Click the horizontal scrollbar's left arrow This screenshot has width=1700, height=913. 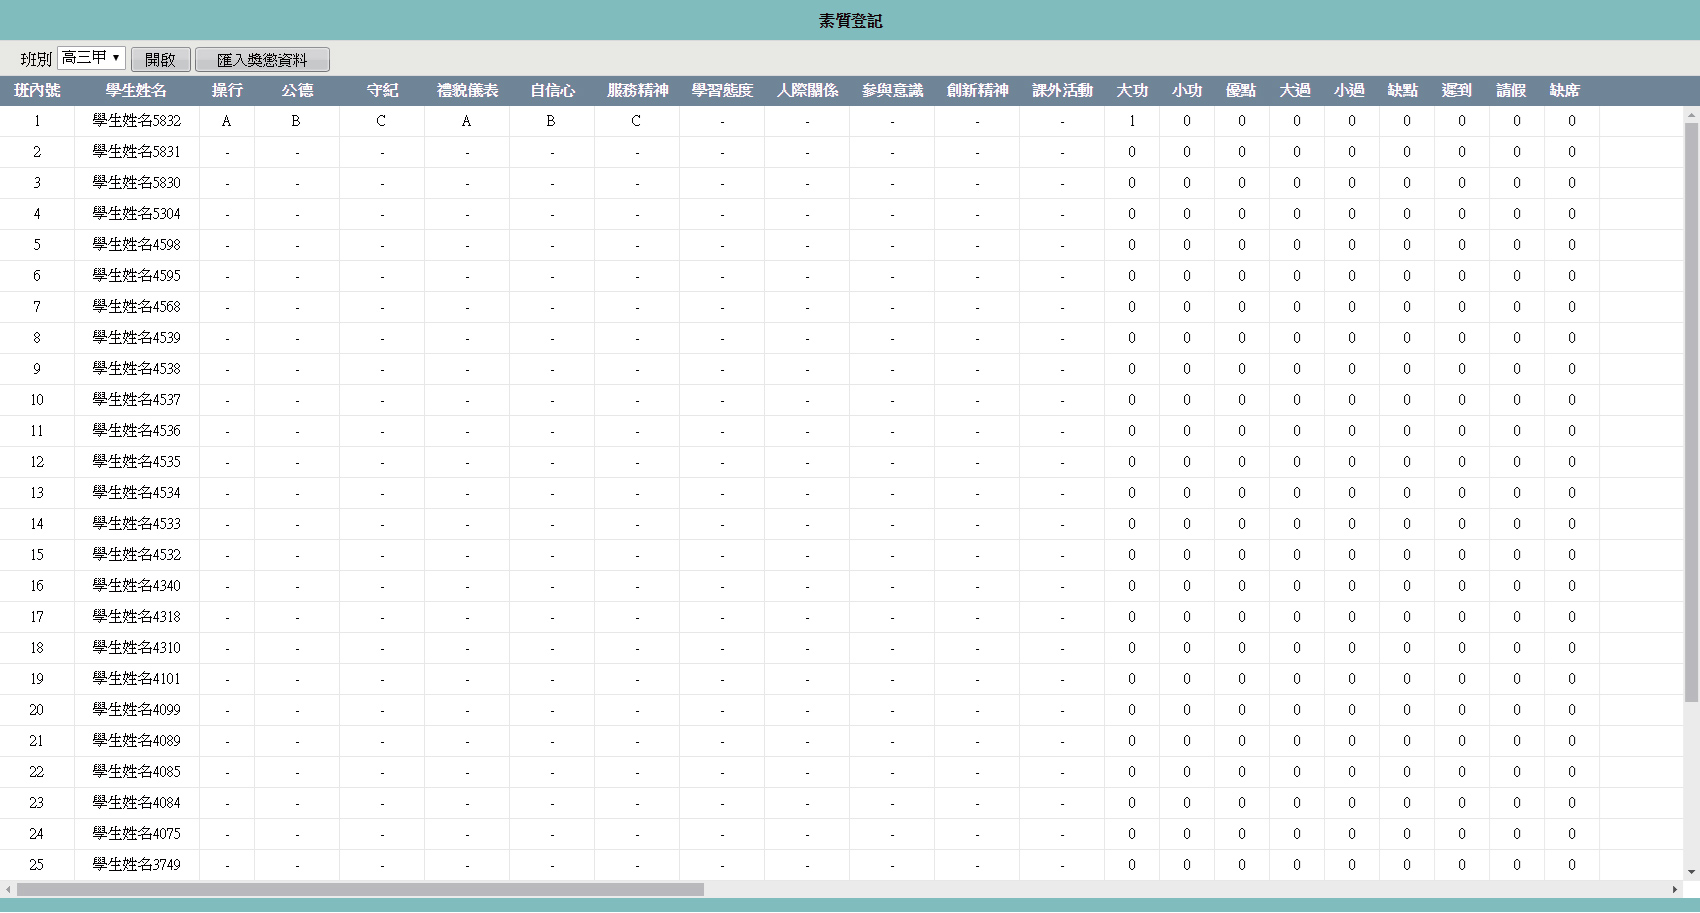coord(8,889)
